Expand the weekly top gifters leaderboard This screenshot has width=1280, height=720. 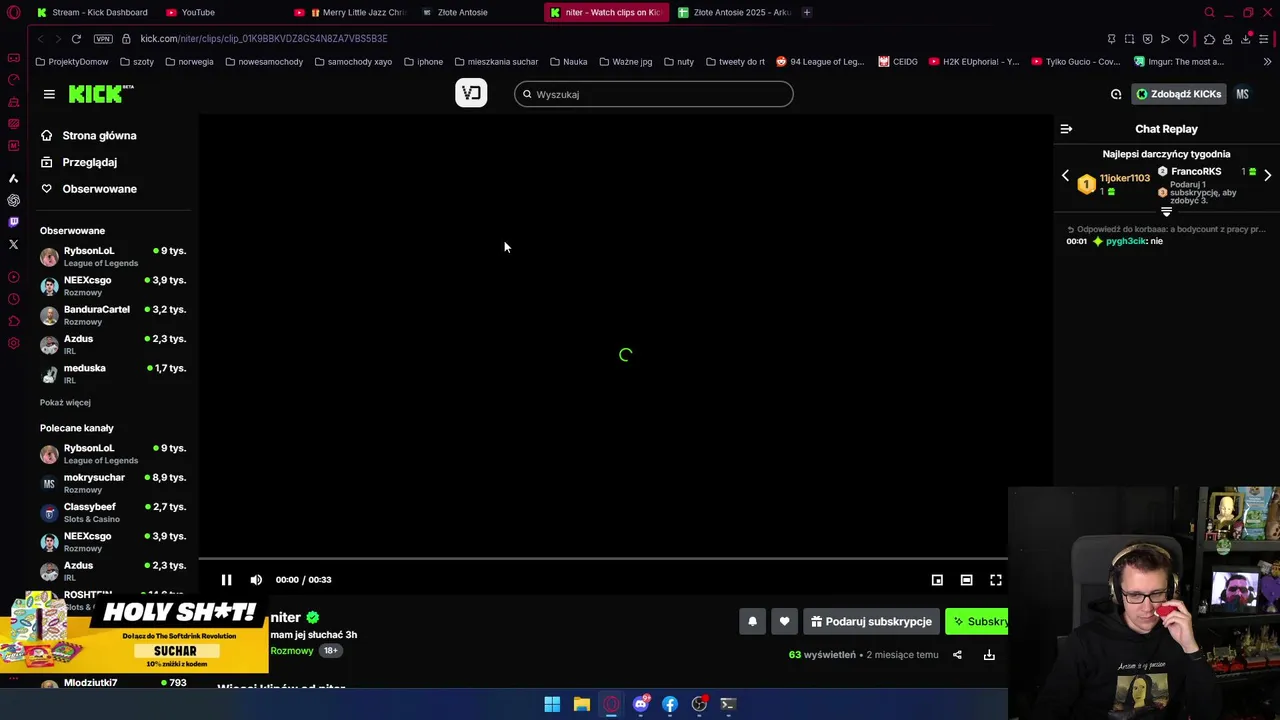1166,212
